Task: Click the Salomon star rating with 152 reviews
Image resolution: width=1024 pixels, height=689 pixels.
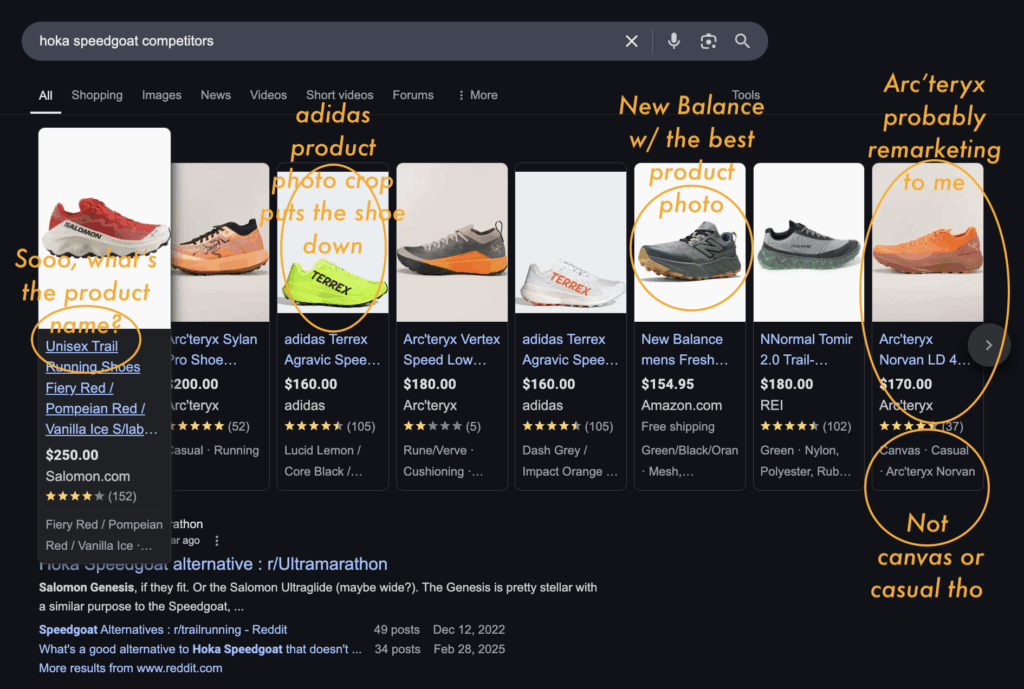Action: [91, 496]
